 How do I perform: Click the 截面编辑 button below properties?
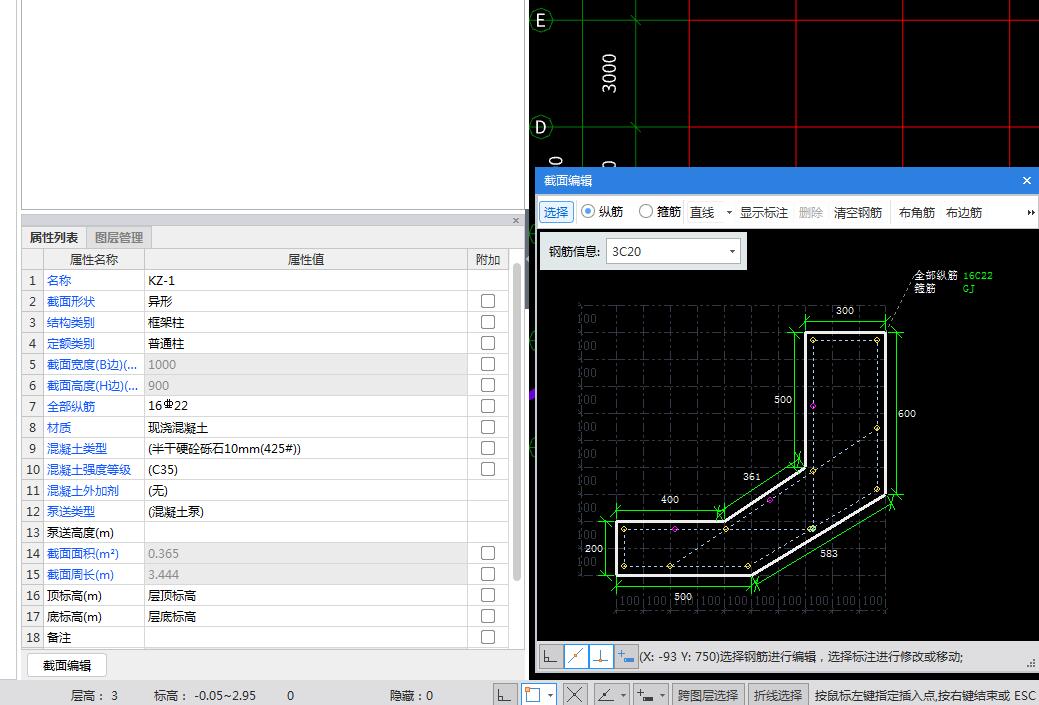coord(67,665)
